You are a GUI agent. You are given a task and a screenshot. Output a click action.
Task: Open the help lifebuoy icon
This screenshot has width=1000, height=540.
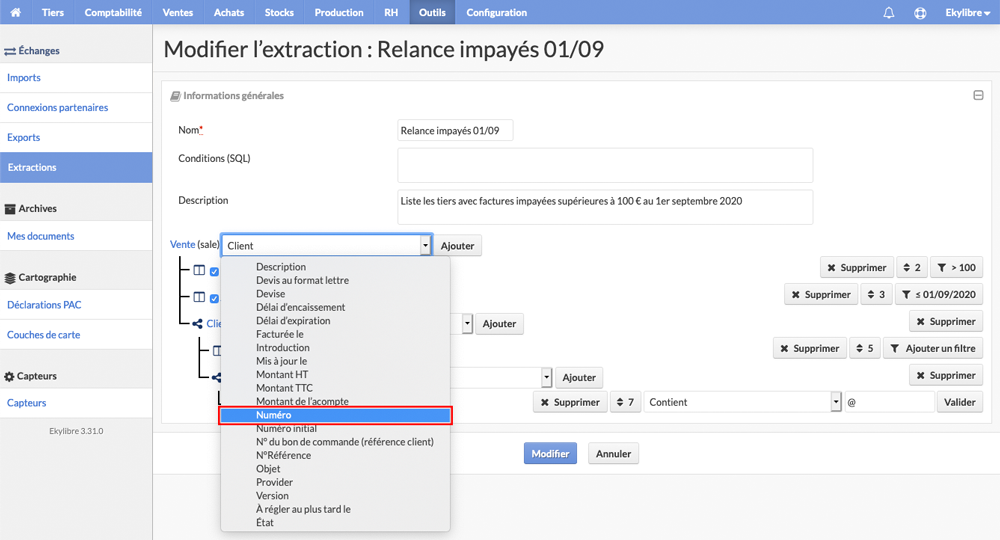(920, 12)
